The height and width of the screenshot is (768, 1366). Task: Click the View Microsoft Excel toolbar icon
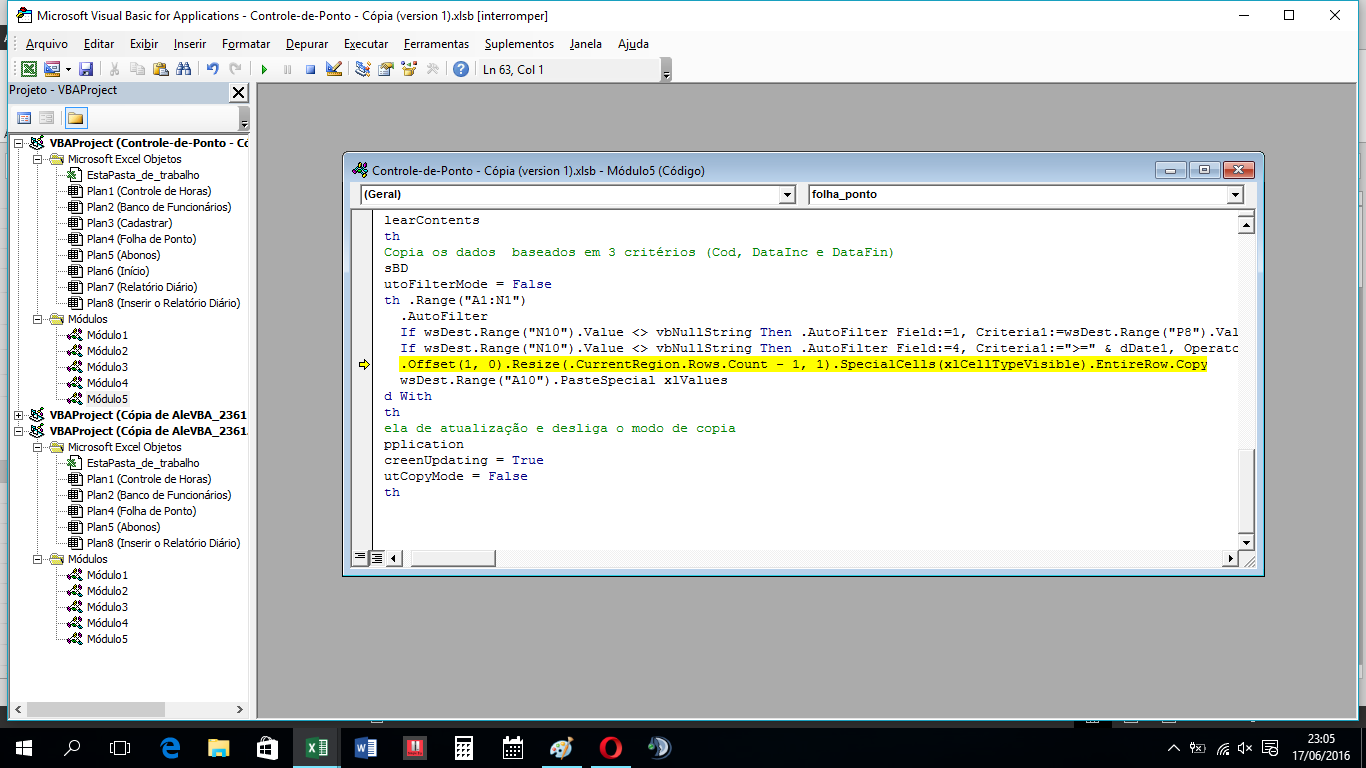click(x=29, y=69)
